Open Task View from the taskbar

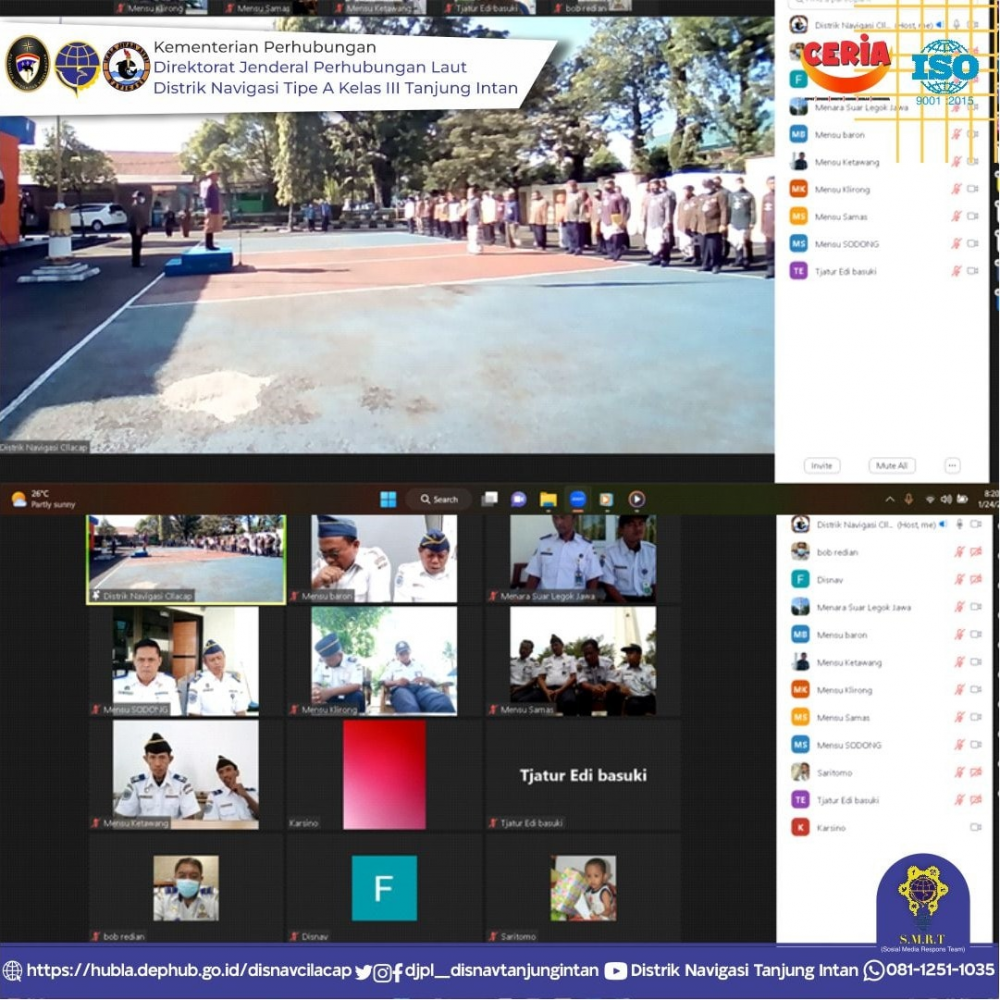(x=489, y=499)
